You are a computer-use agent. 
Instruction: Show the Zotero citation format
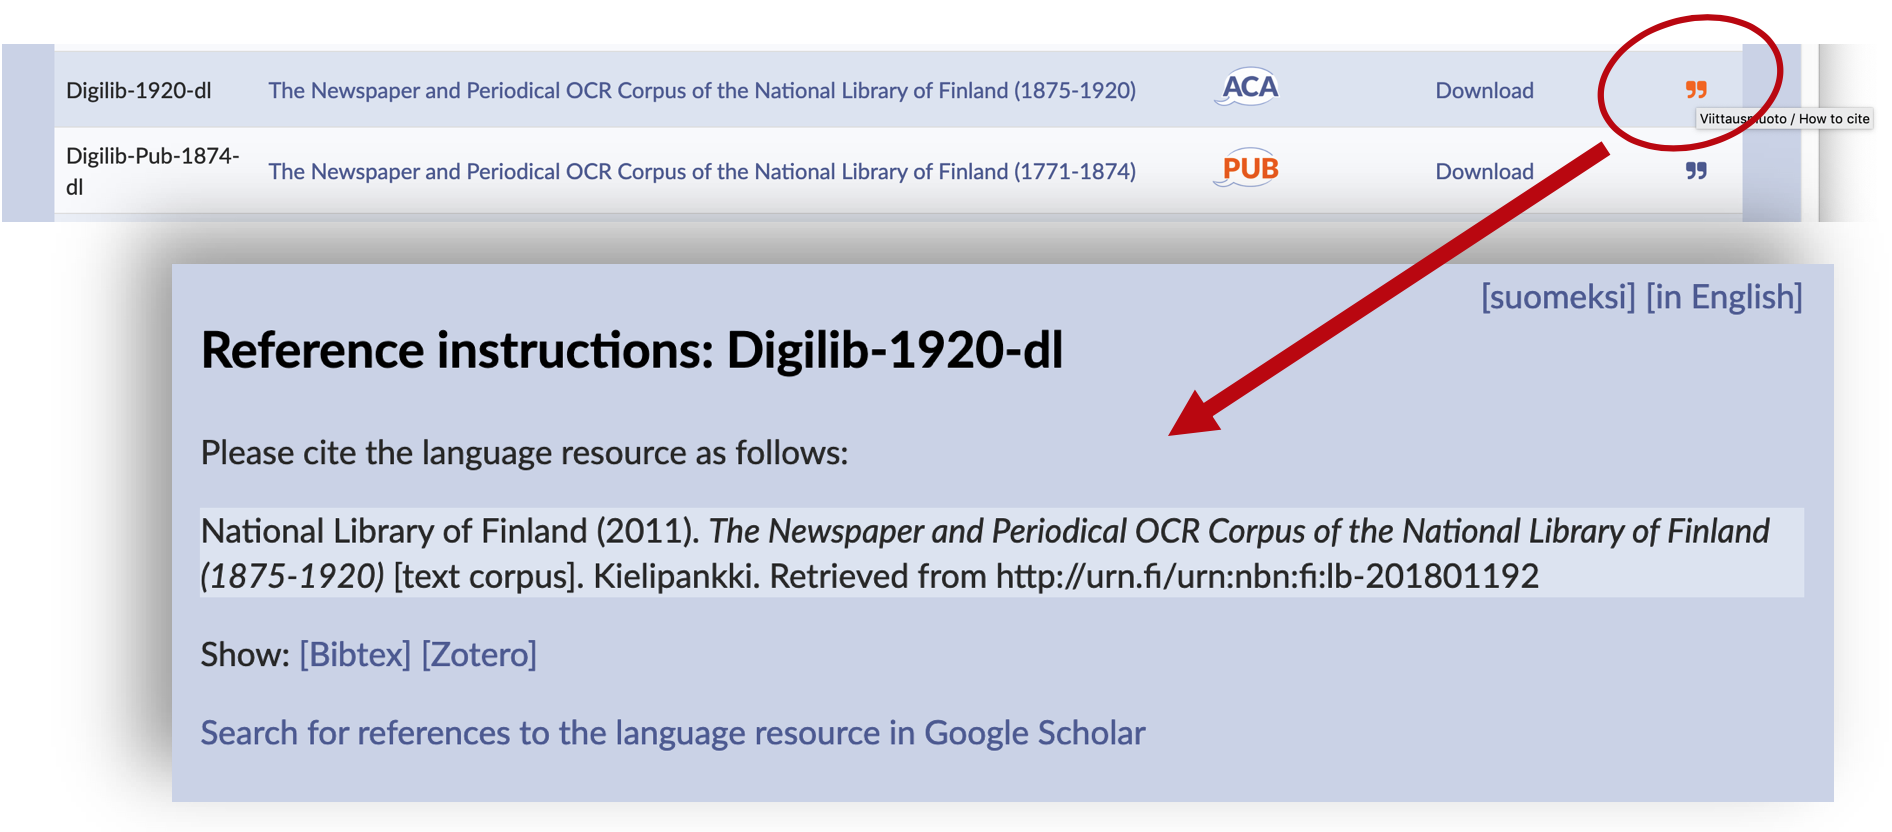click(479, 655)
